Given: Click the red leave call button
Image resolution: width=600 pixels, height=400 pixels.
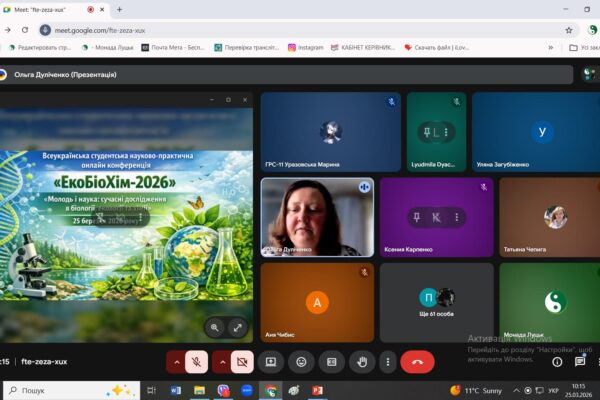Looking at the screenshot, I should pos(417,361).
